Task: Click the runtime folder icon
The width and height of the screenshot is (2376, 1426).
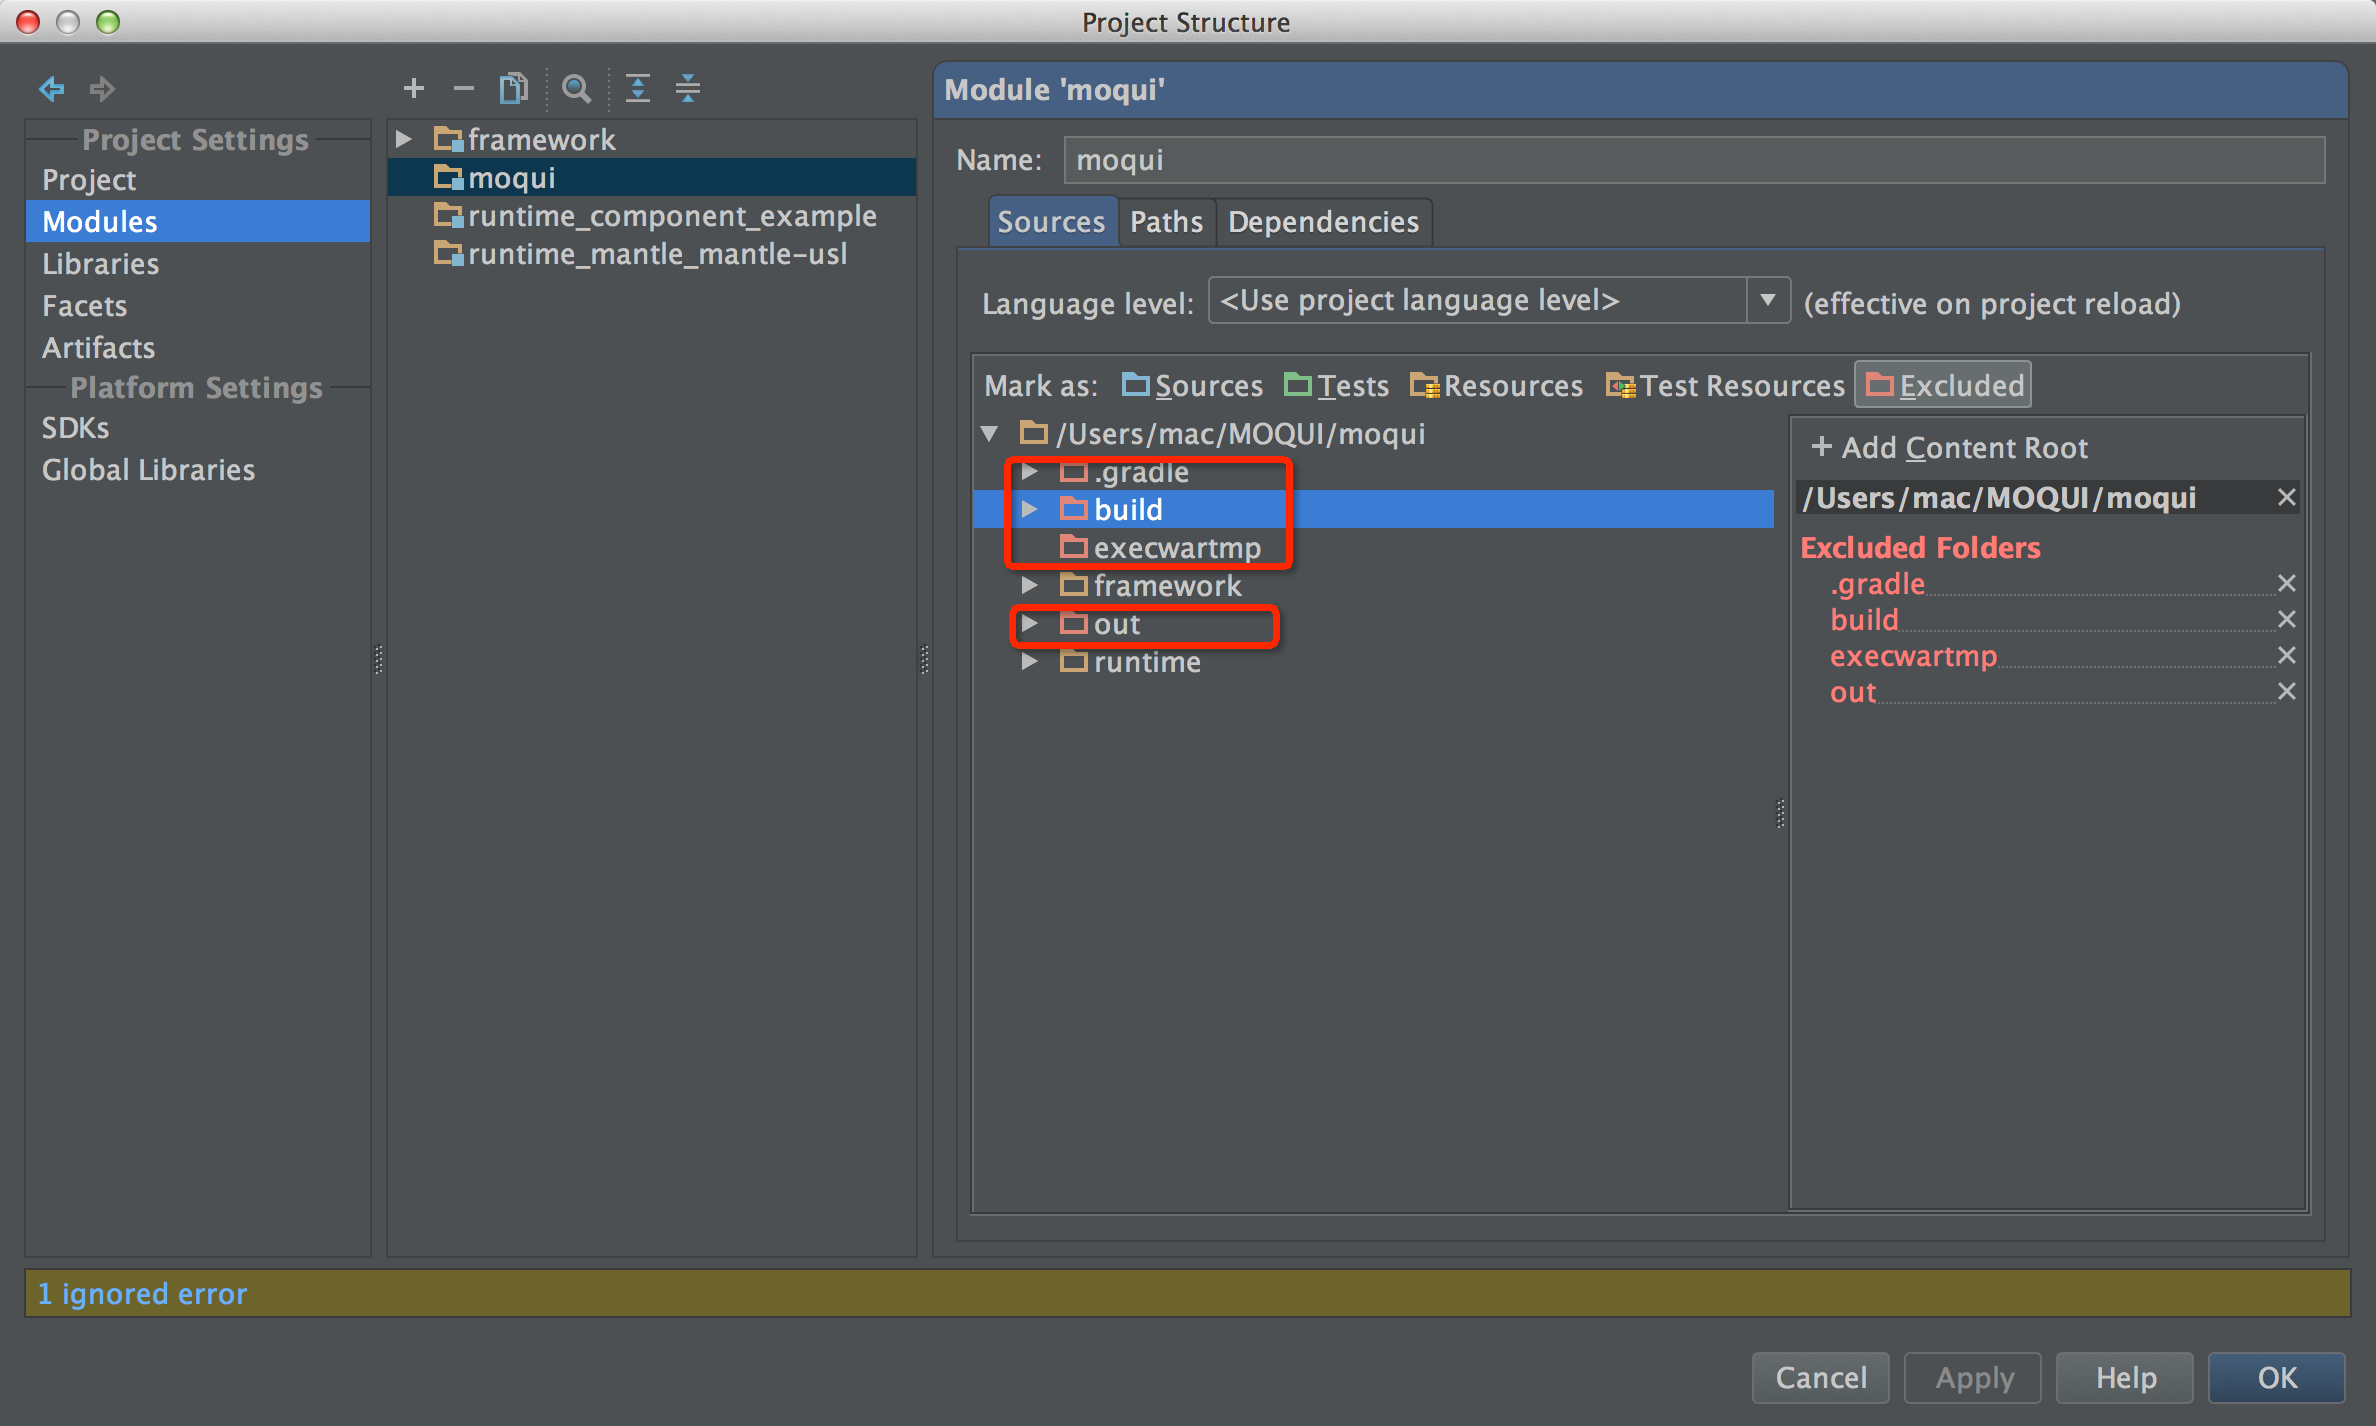Action: tap(1074, 661)
